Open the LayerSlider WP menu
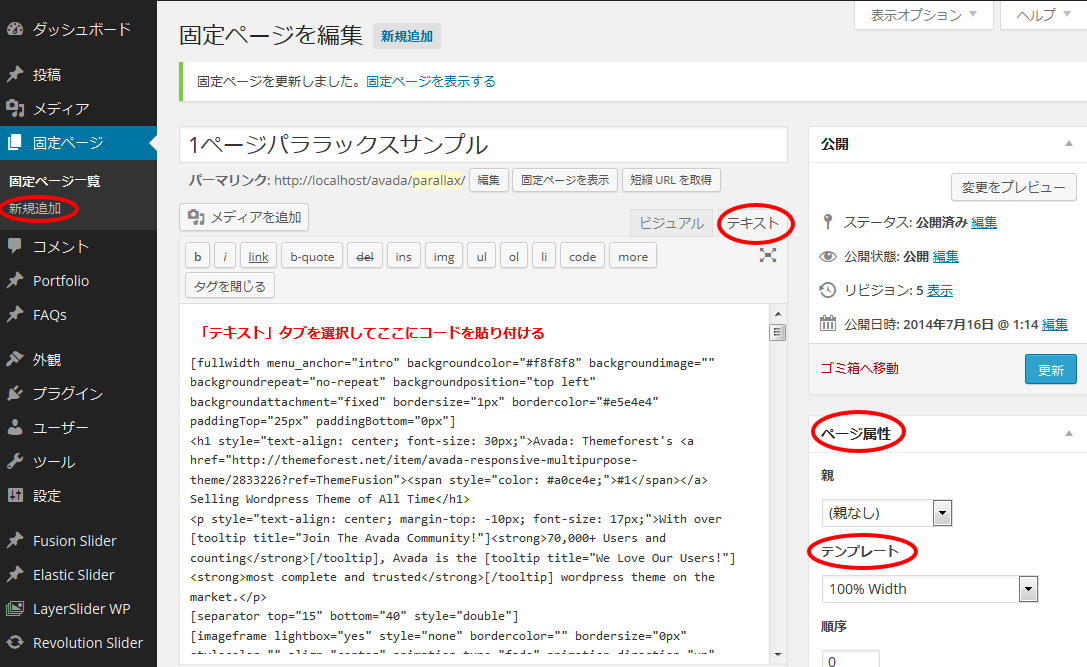 [x=81, y=608]
